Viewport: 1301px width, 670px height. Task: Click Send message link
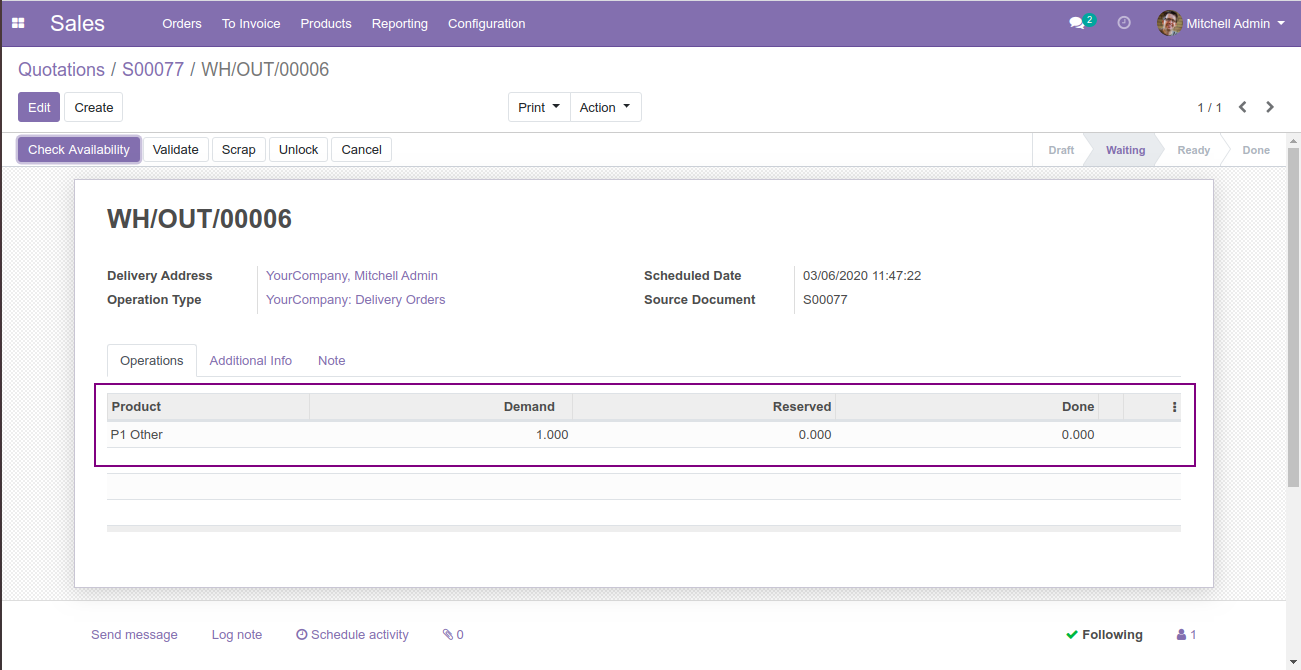click(134, 635)
